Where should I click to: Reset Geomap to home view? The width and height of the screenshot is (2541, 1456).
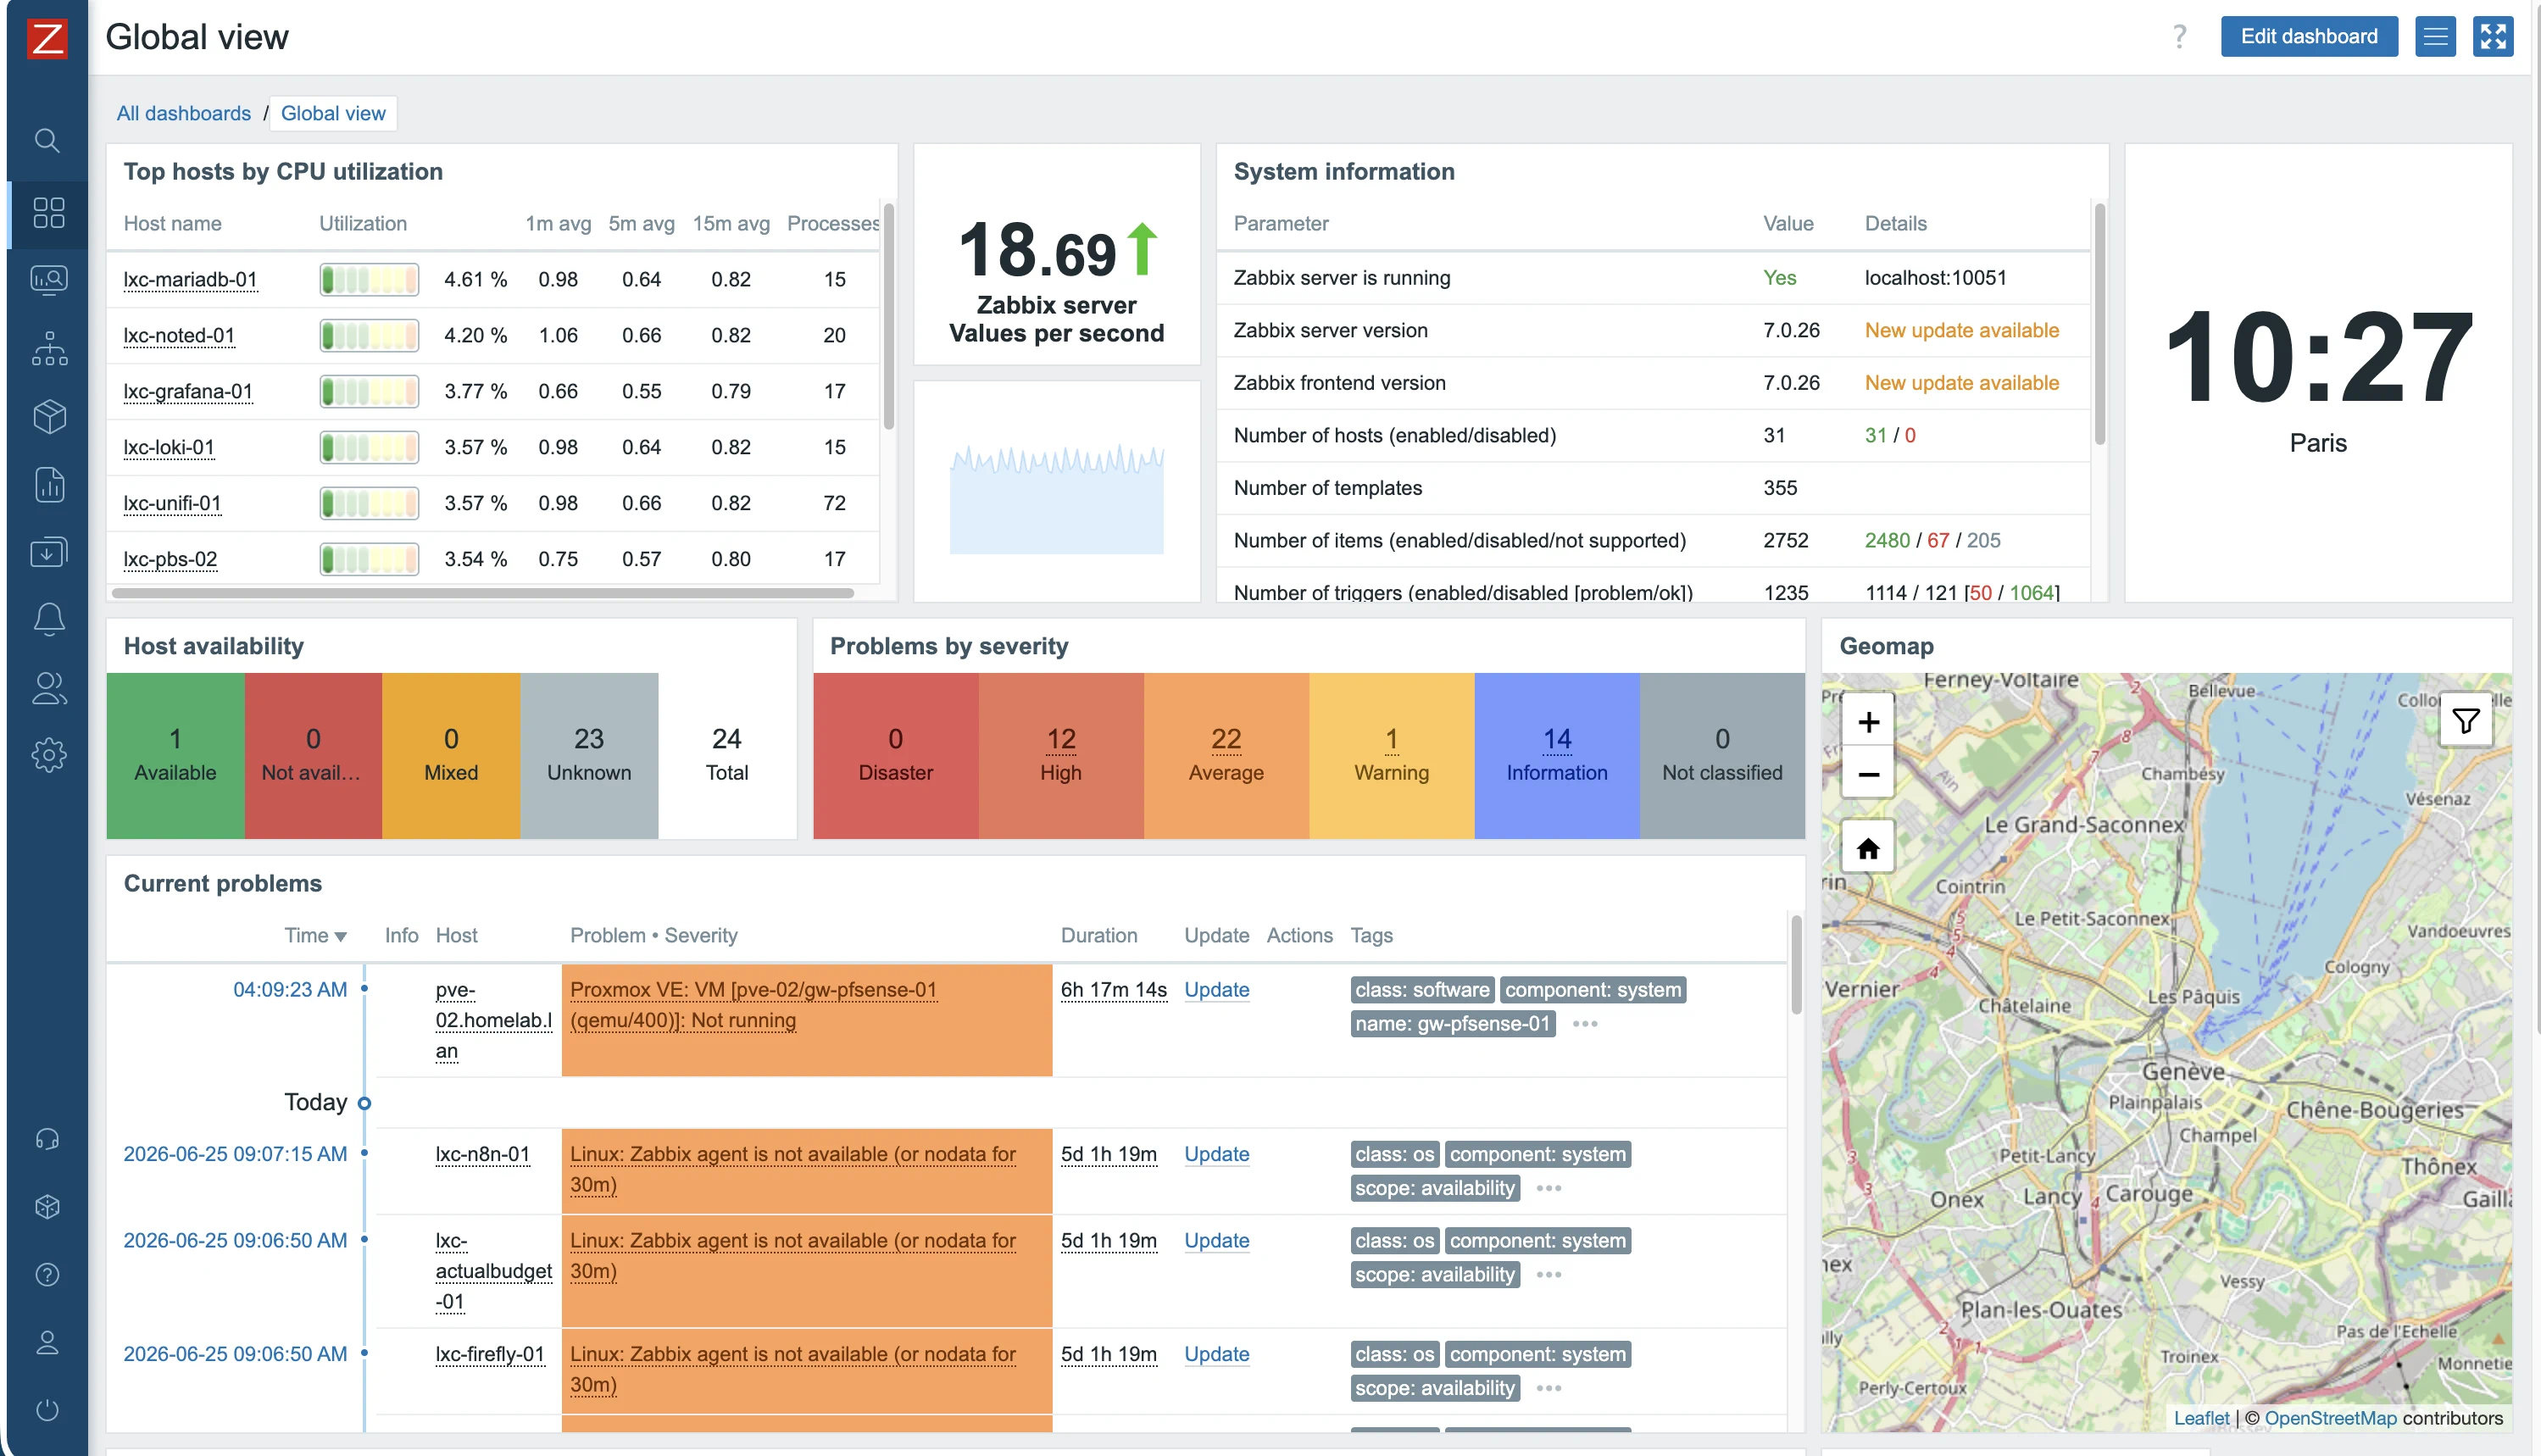coord(1868,848)
